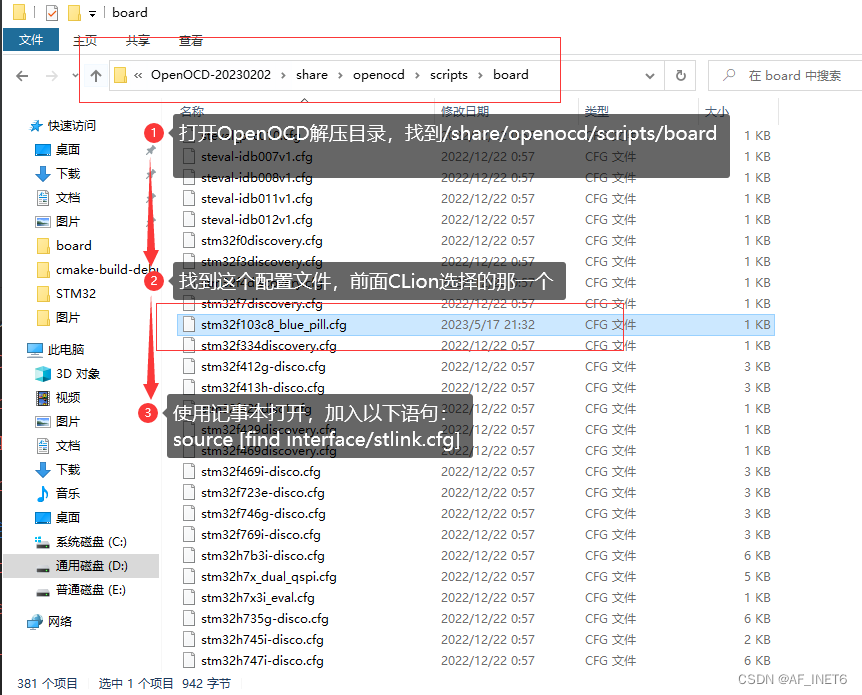The height and width of the screenshot is (695, 862).
Task: Select stm32h7x3i_eval.cfg file
Action: [476, 598]
